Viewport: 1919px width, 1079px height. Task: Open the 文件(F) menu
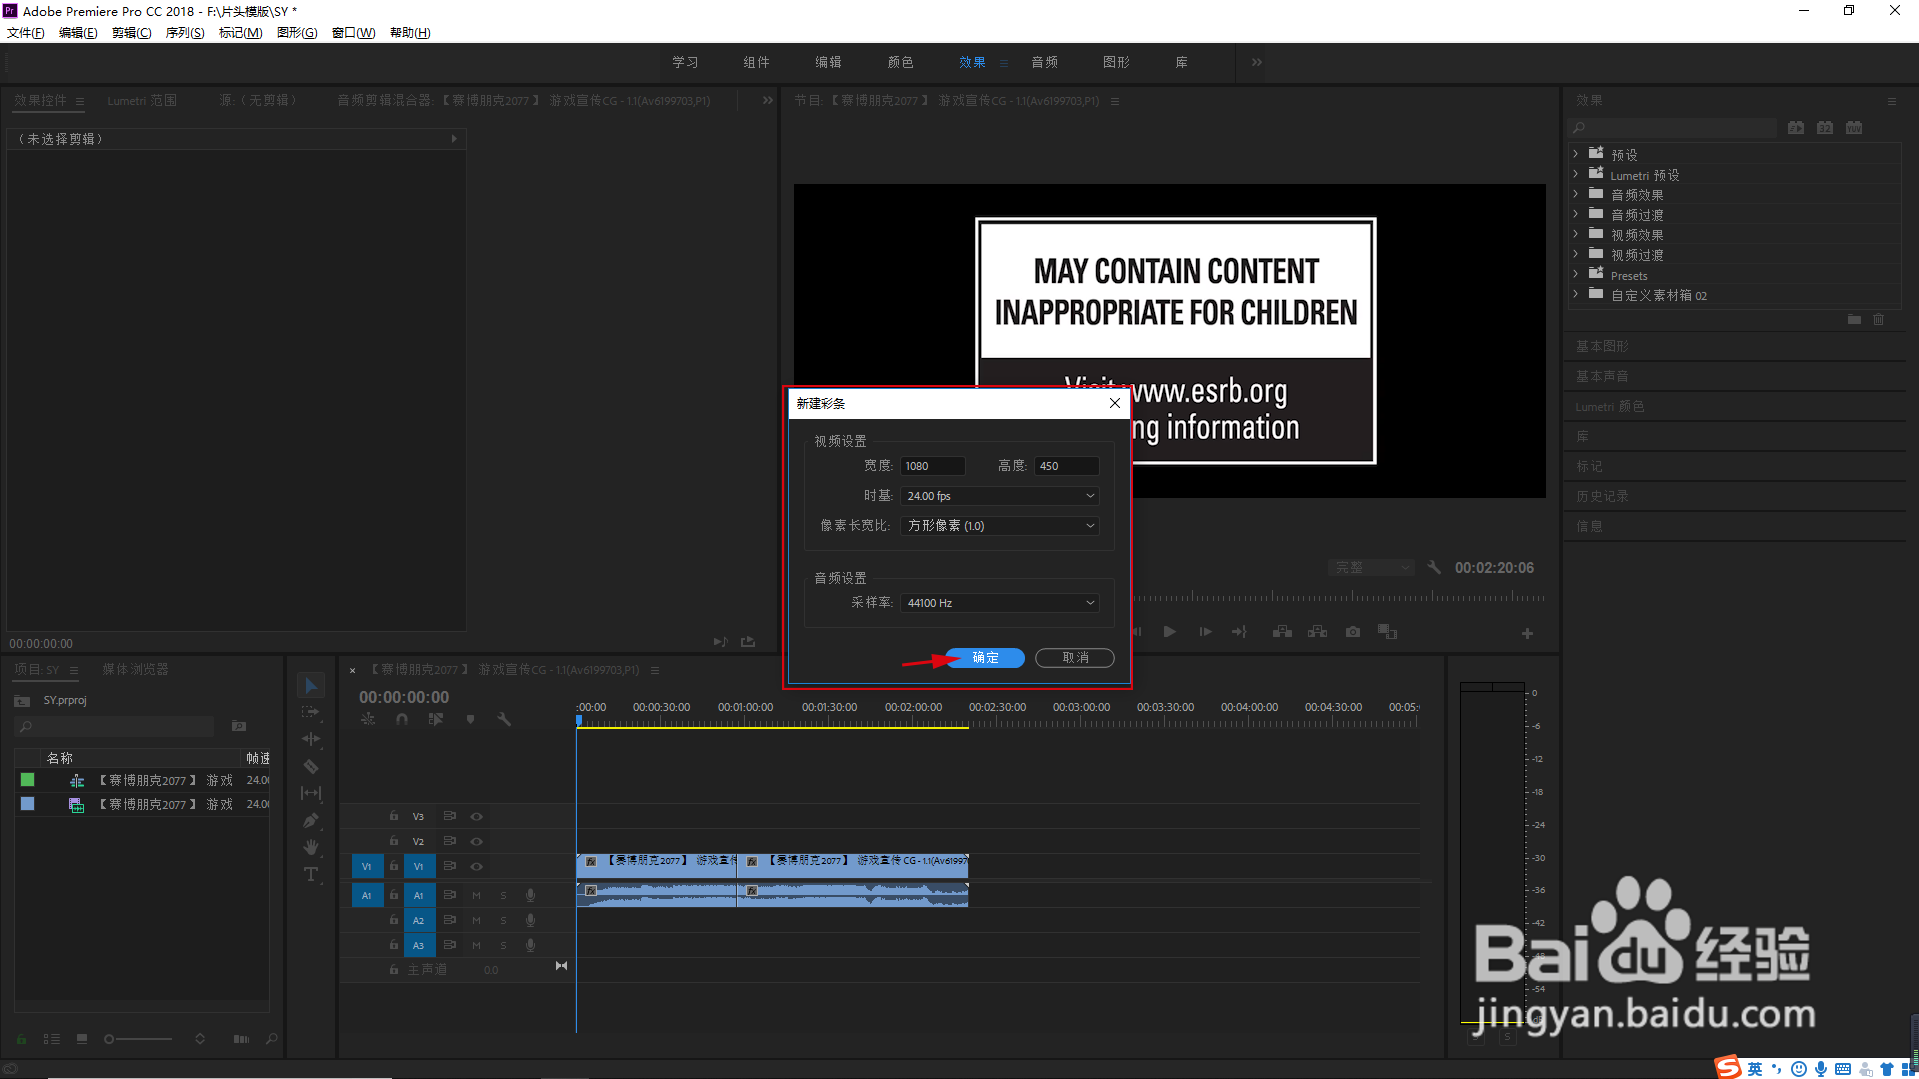tap(26, 33)
